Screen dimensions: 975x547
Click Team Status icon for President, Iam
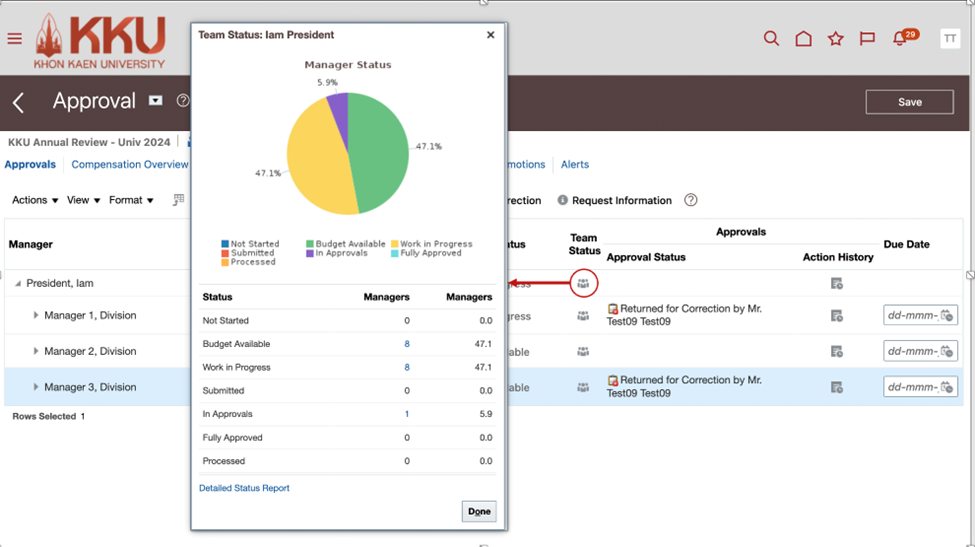pos(583,284)
